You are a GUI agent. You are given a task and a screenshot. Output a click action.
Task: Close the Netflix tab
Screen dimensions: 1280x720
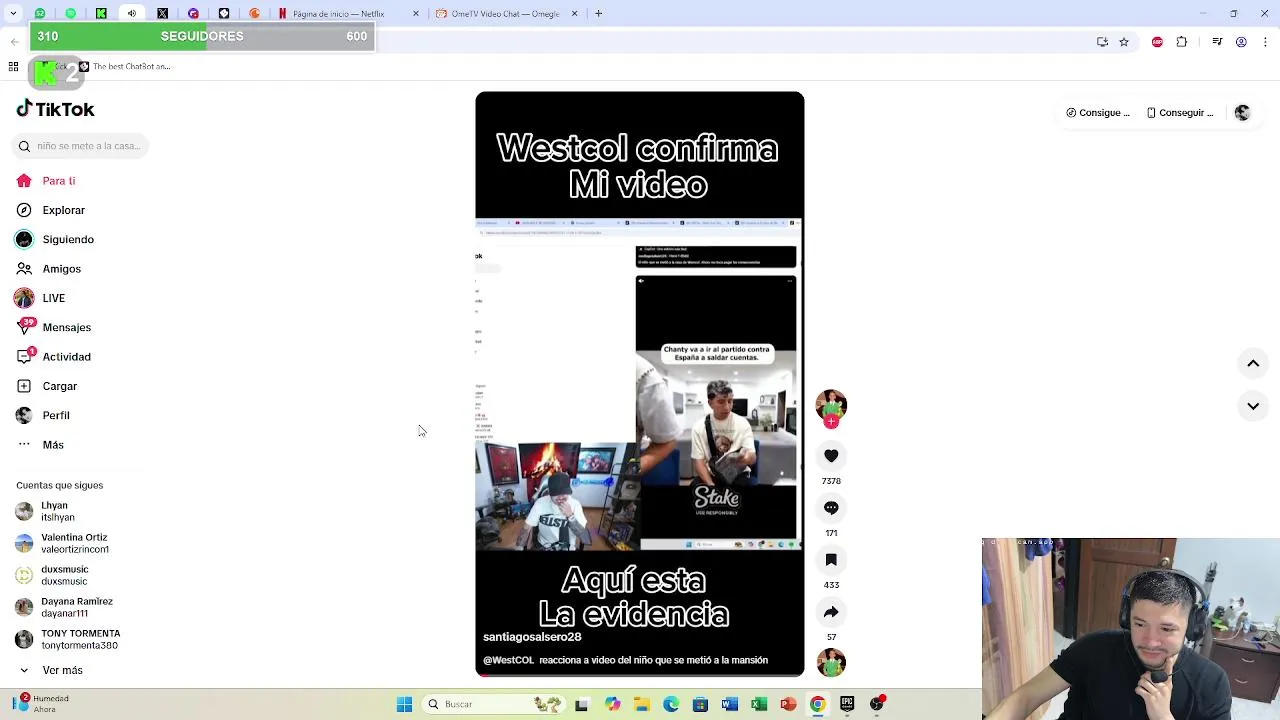(x=416, y=14)
